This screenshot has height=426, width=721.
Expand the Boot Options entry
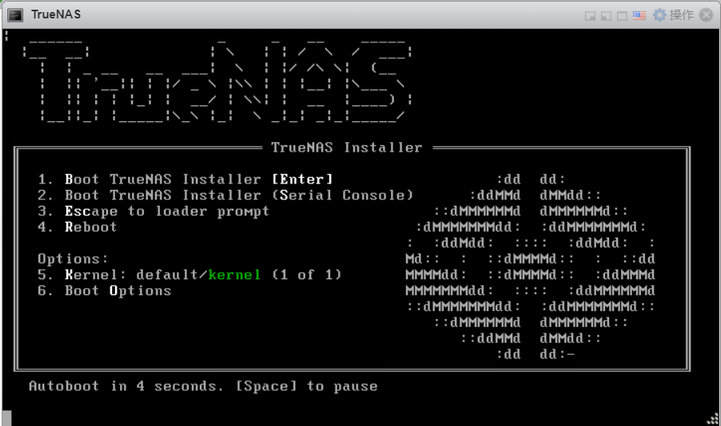click(x=104, y=291)
